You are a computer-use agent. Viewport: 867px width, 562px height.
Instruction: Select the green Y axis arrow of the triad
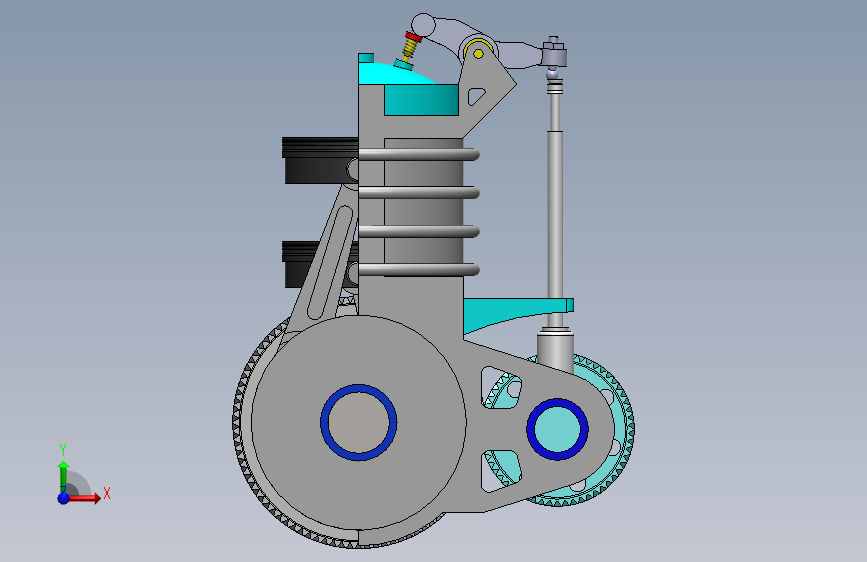coord(63,476)
